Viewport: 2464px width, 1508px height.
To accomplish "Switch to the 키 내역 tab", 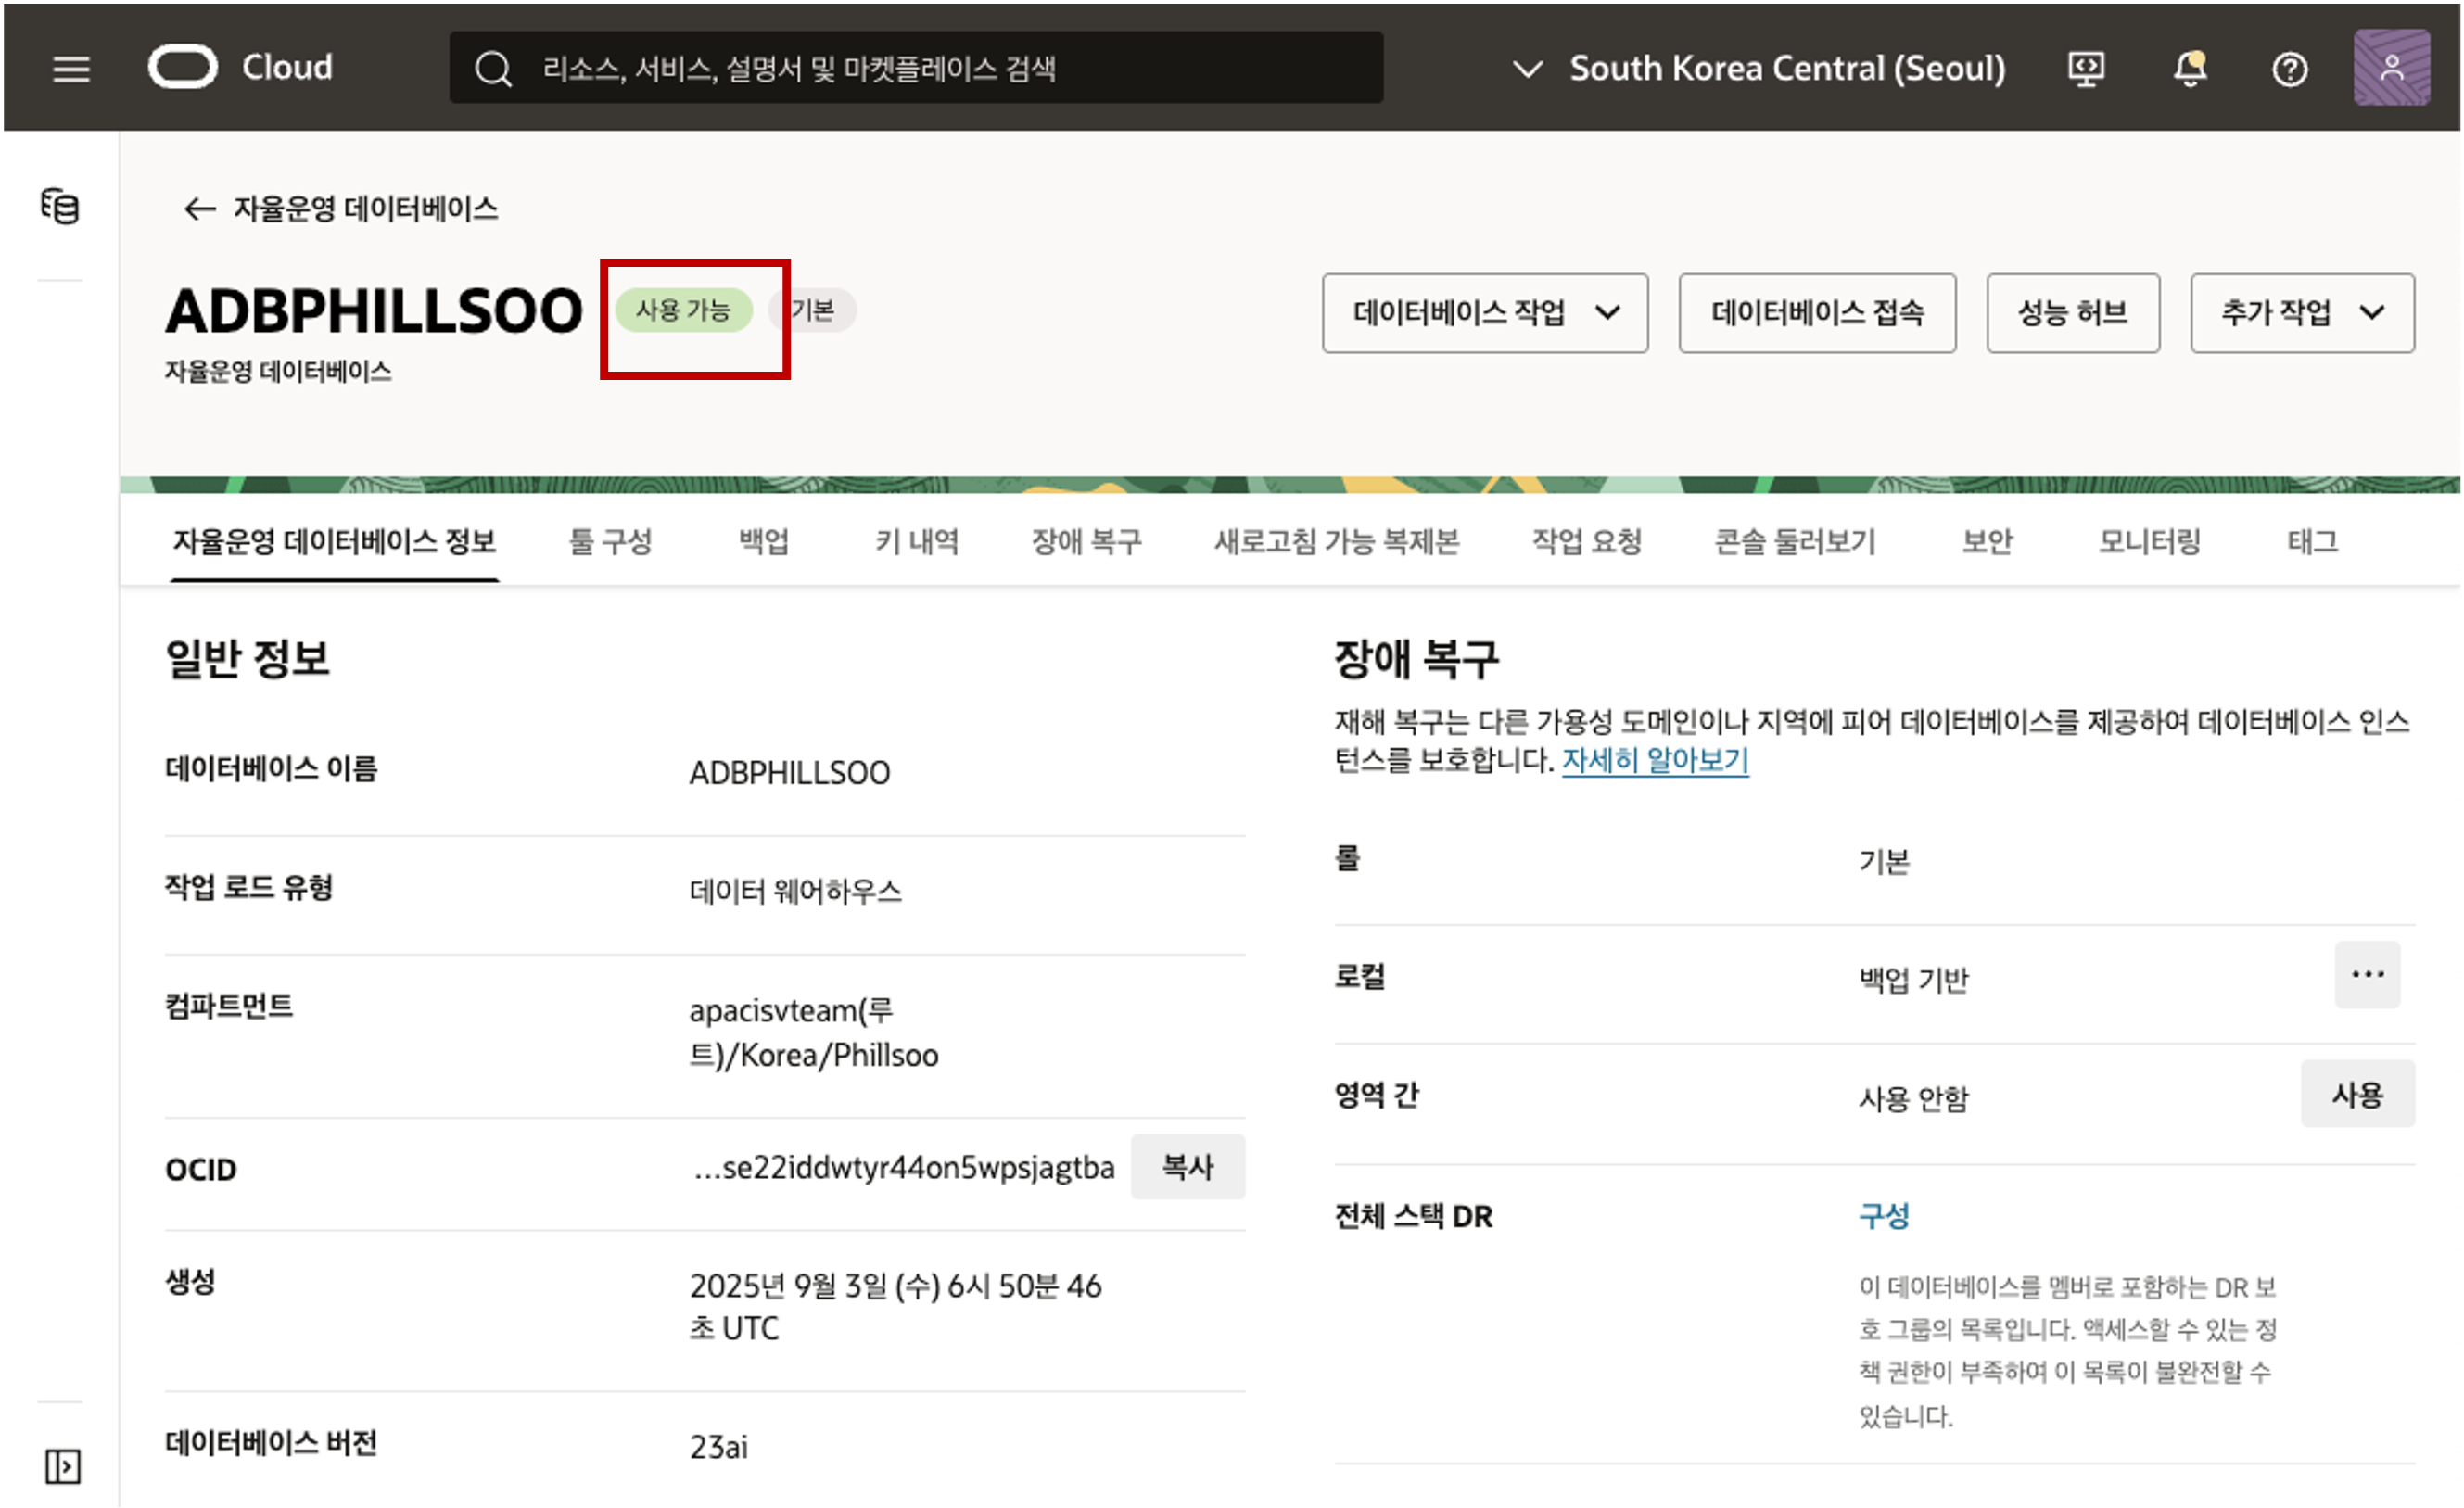I will tap(917, 542).
